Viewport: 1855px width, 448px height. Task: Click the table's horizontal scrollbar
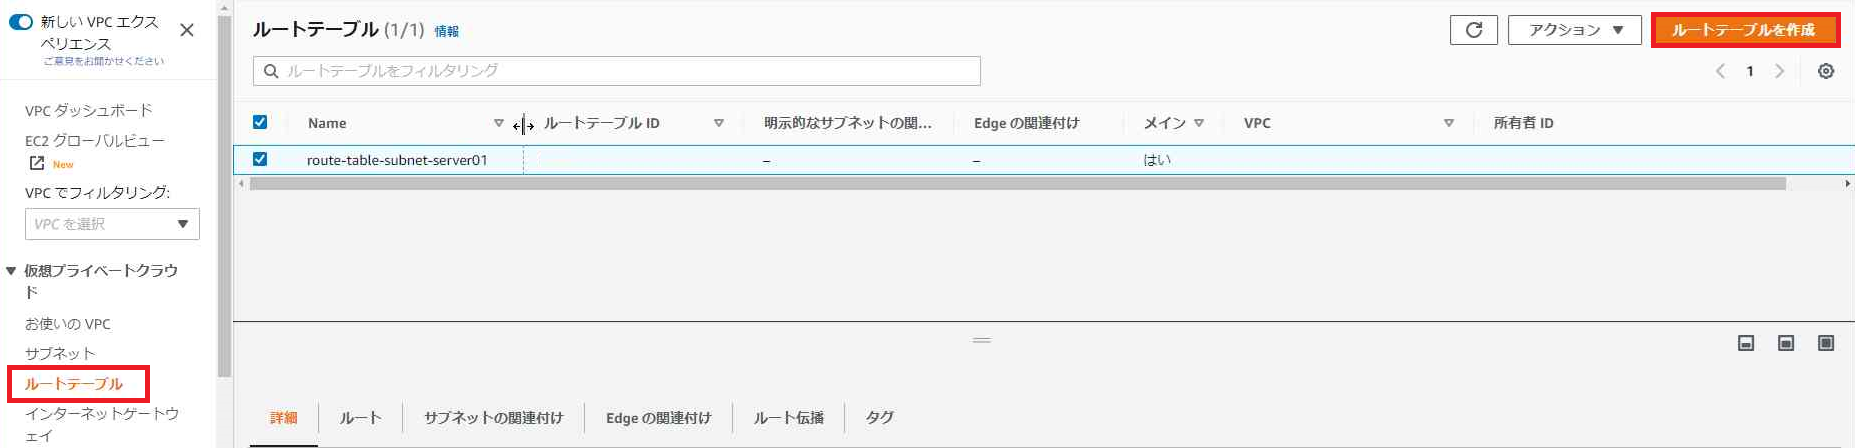1017,184
